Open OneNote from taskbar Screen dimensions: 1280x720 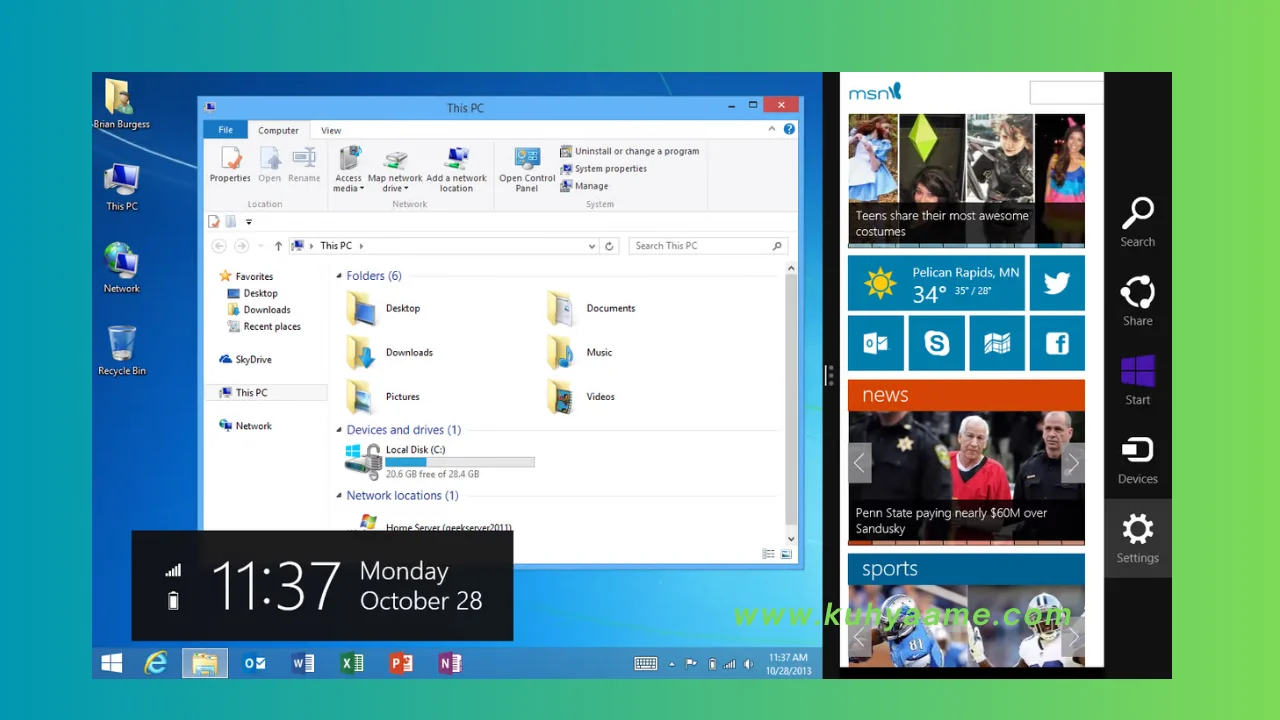pyautogui.click(x=450, y=663)
